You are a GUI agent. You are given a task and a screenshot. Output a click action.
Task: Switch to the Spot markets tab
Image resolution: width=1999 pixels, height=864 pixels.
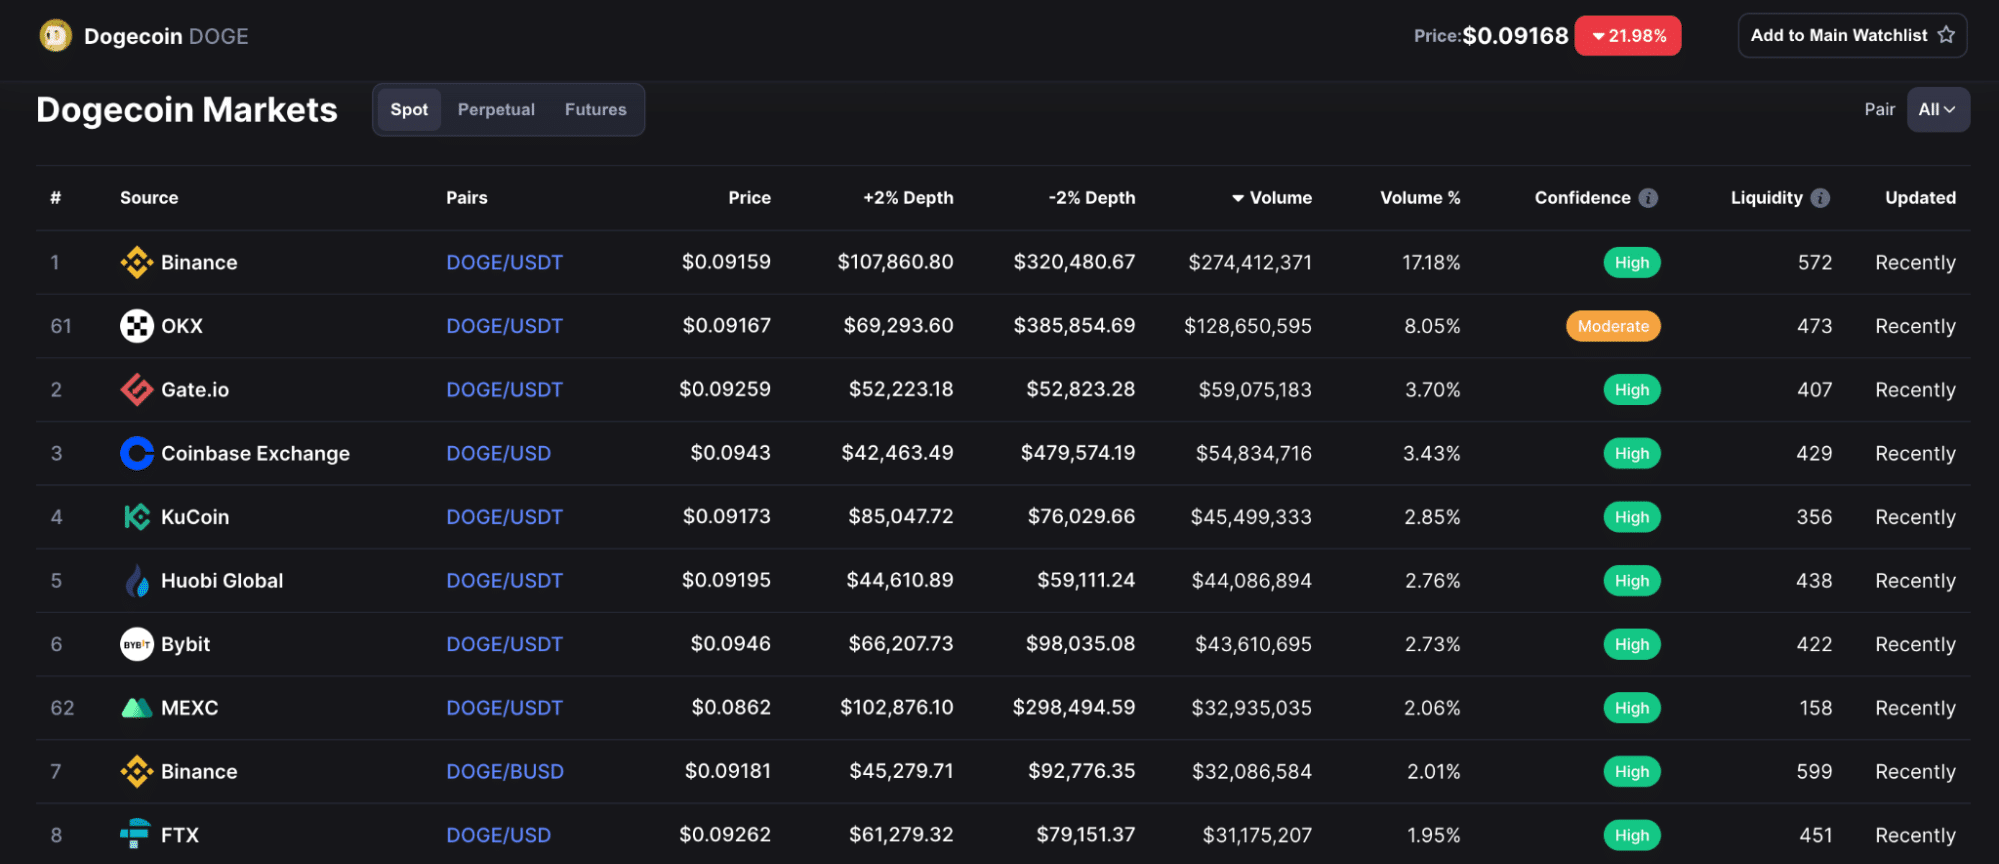click(409, 110)
